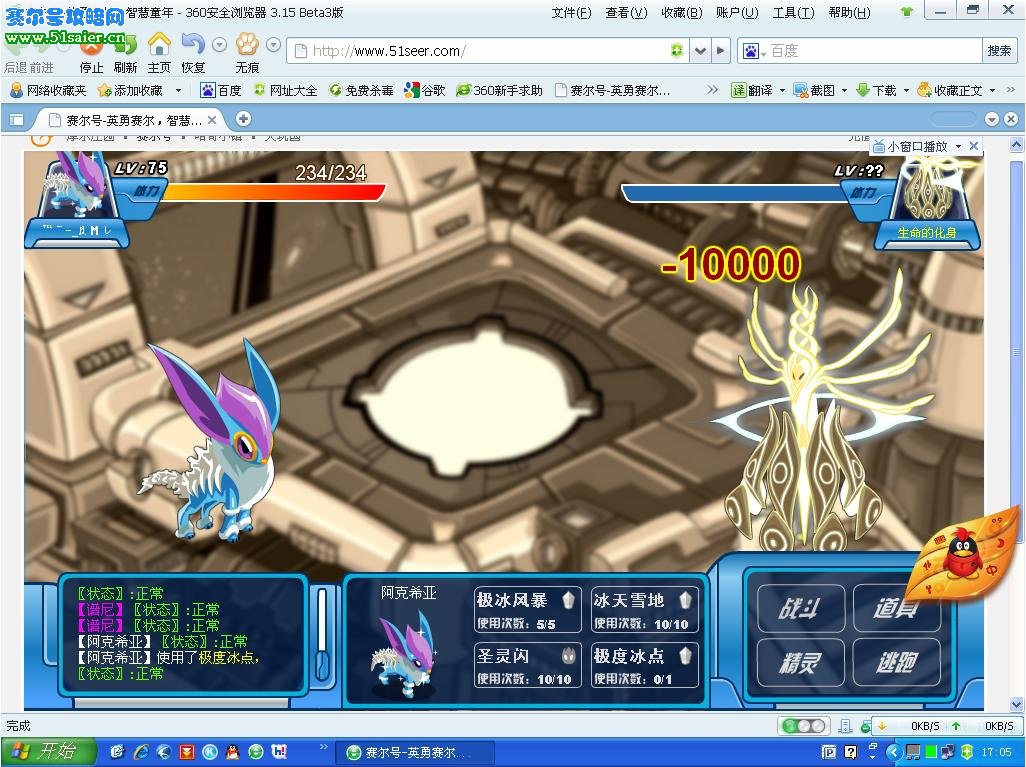The width and height of the screenshot is (1026, 767).
Task: Click the green shirt skin icon
Action: click(x=906, y=12)
